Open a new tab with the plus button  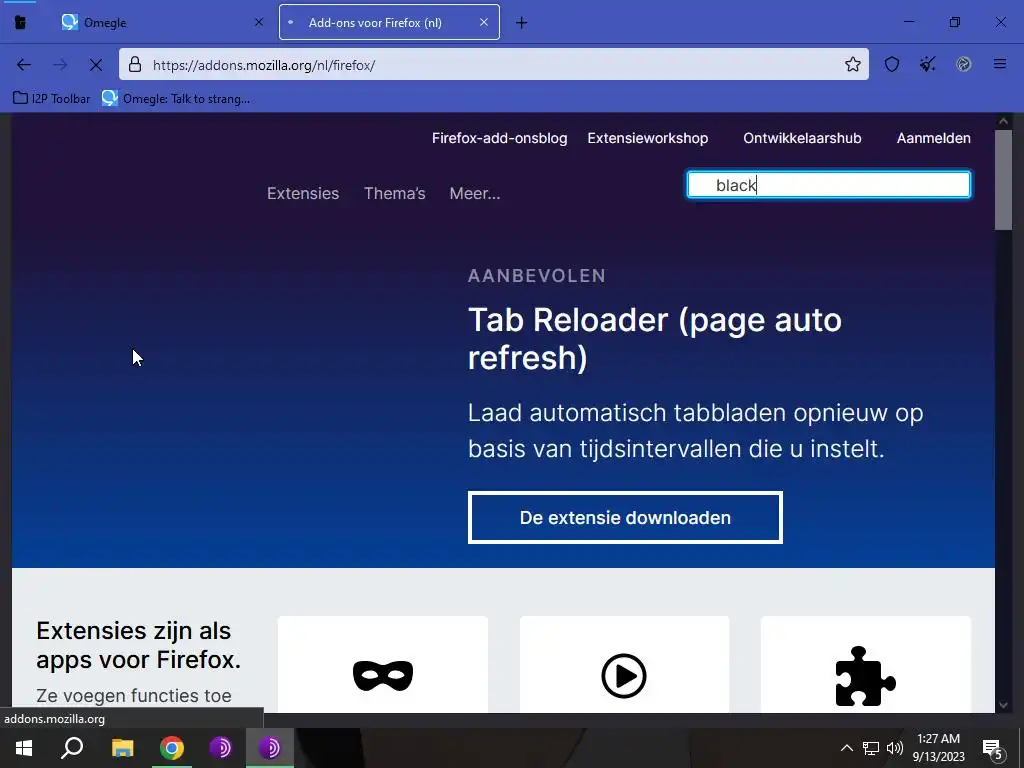pos(521,23)
